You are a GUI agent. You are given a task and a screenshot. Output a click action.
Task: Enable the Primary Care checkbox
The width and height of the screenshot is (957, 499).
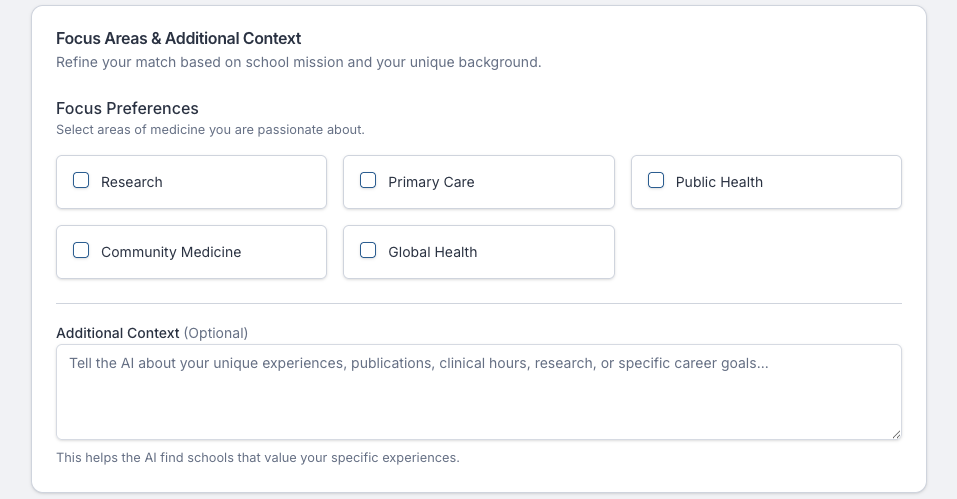(x=368, y=181)
